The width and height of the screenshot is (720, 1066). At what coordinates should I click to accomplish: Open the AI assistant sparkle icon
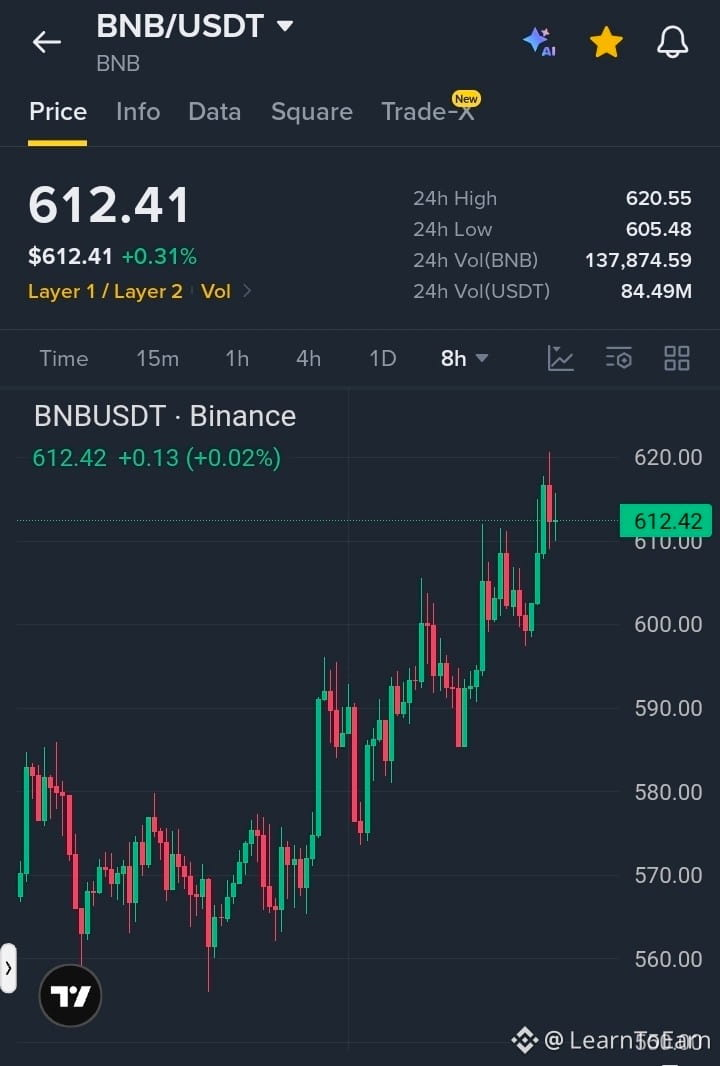tap(540, 42)
